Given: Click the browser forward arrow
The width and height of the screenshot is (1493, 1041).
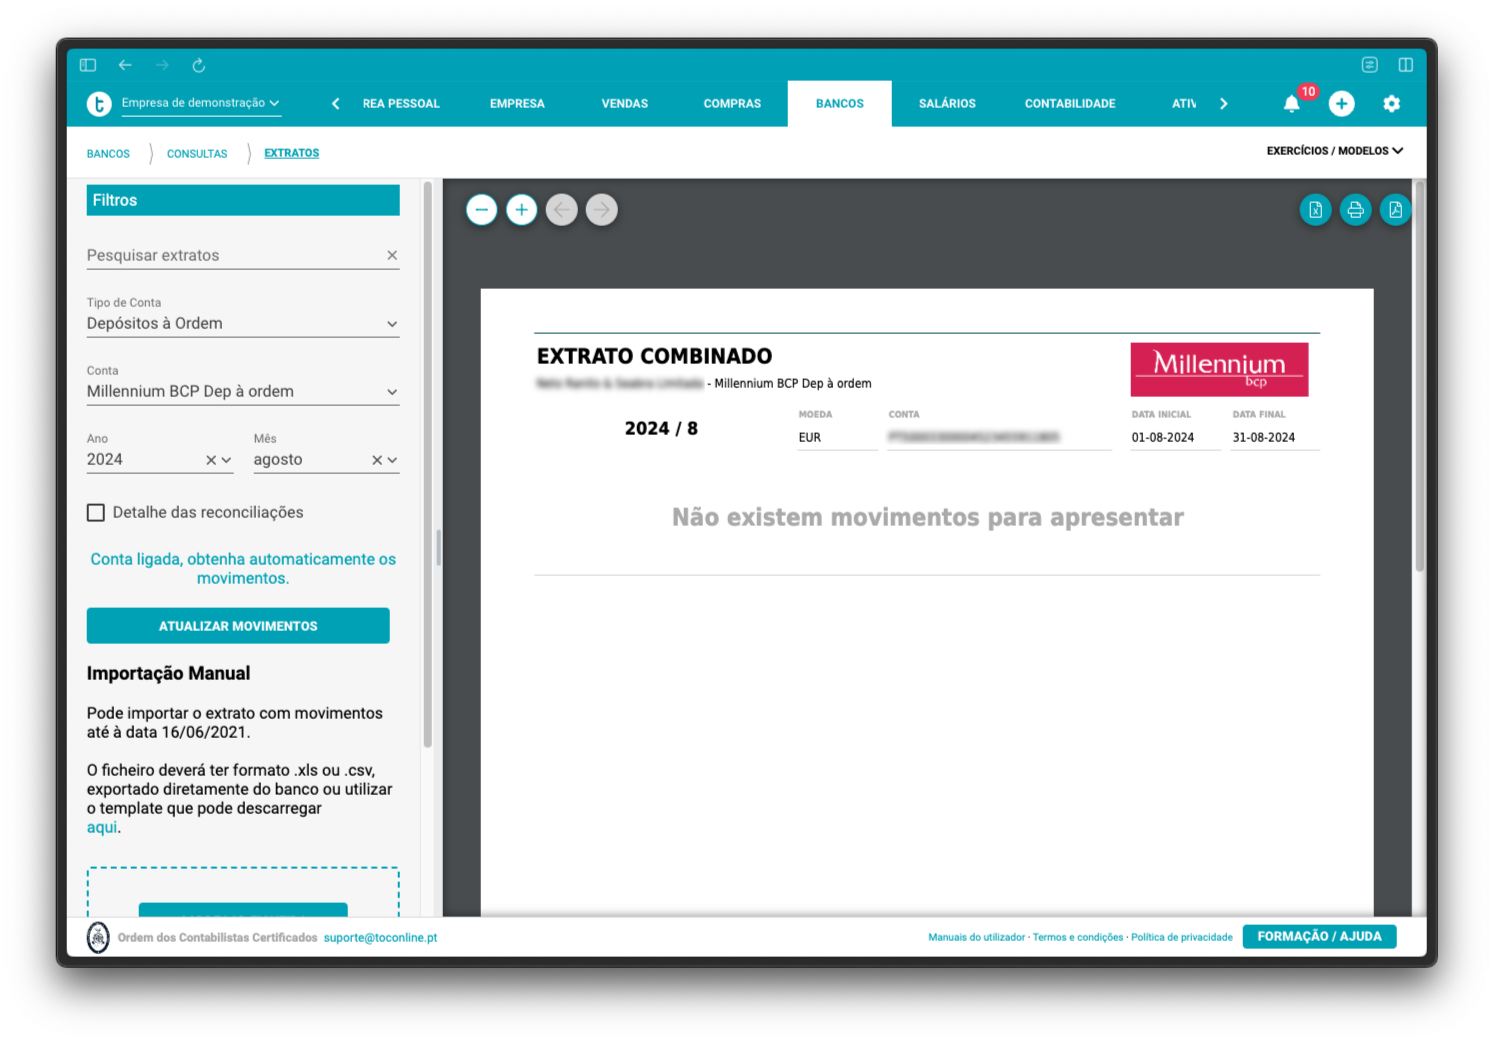Looking at the screenshot, I should [162, 65].
